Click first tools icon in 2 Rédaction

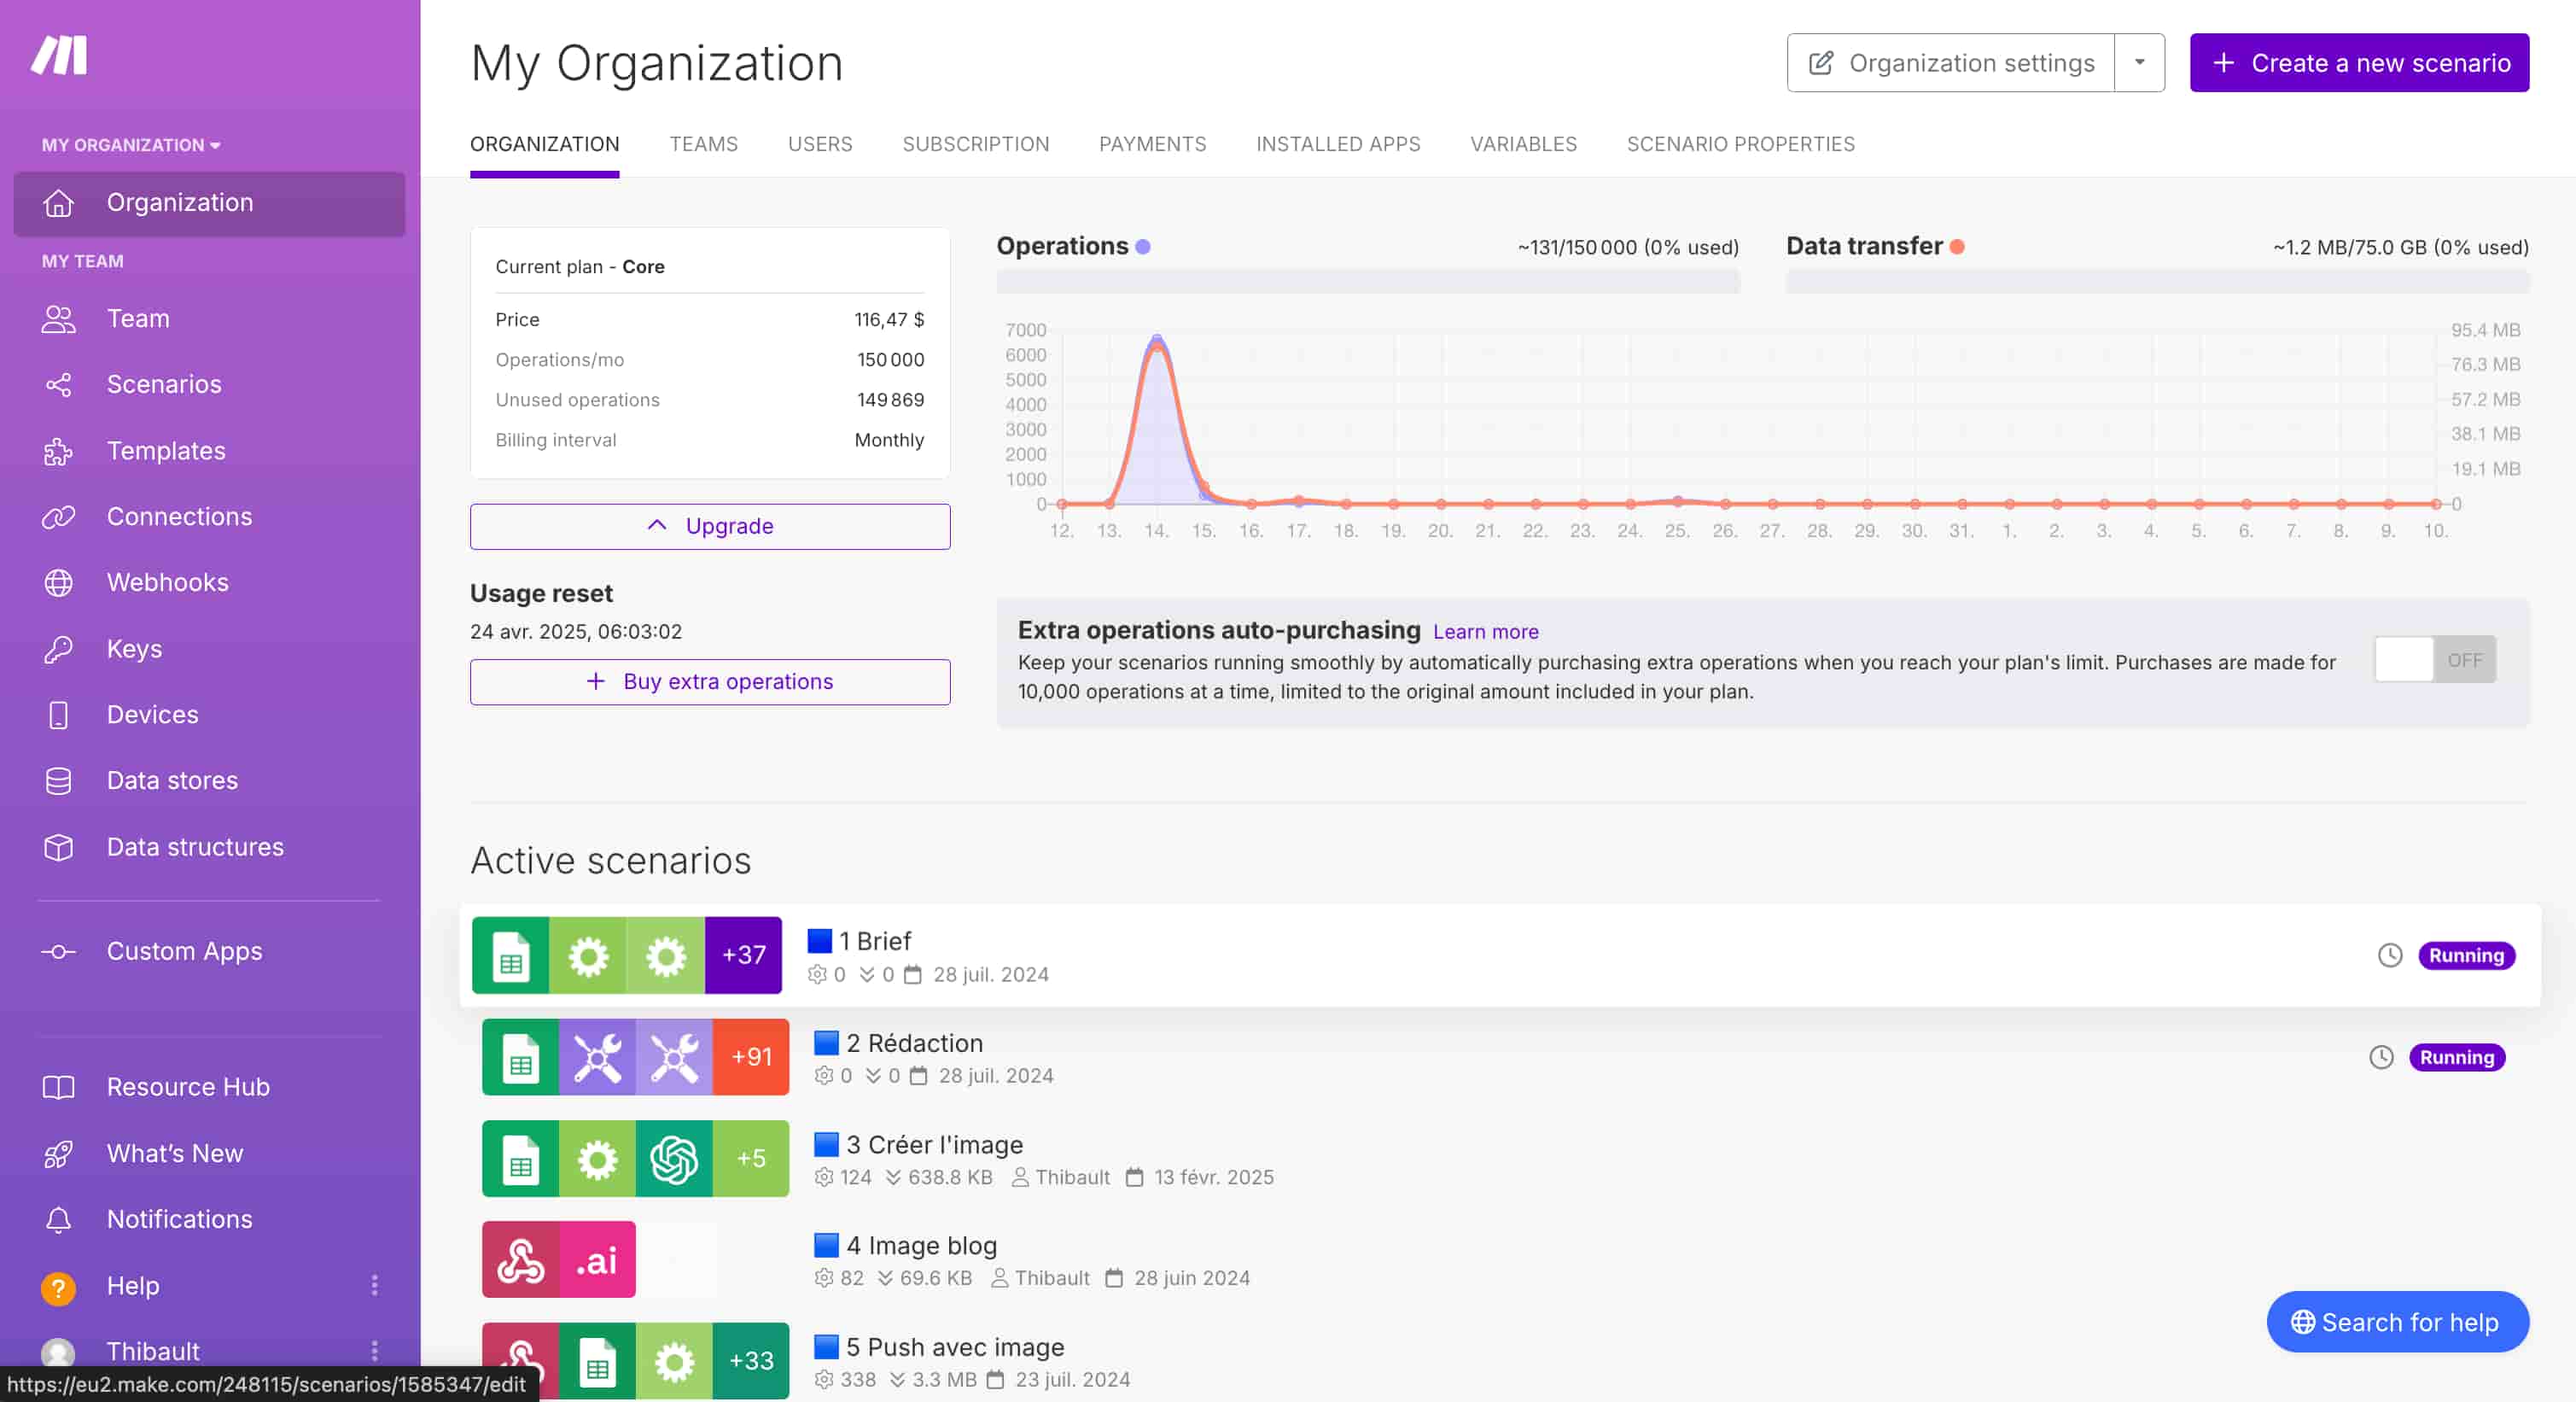tap(597, 1058)
